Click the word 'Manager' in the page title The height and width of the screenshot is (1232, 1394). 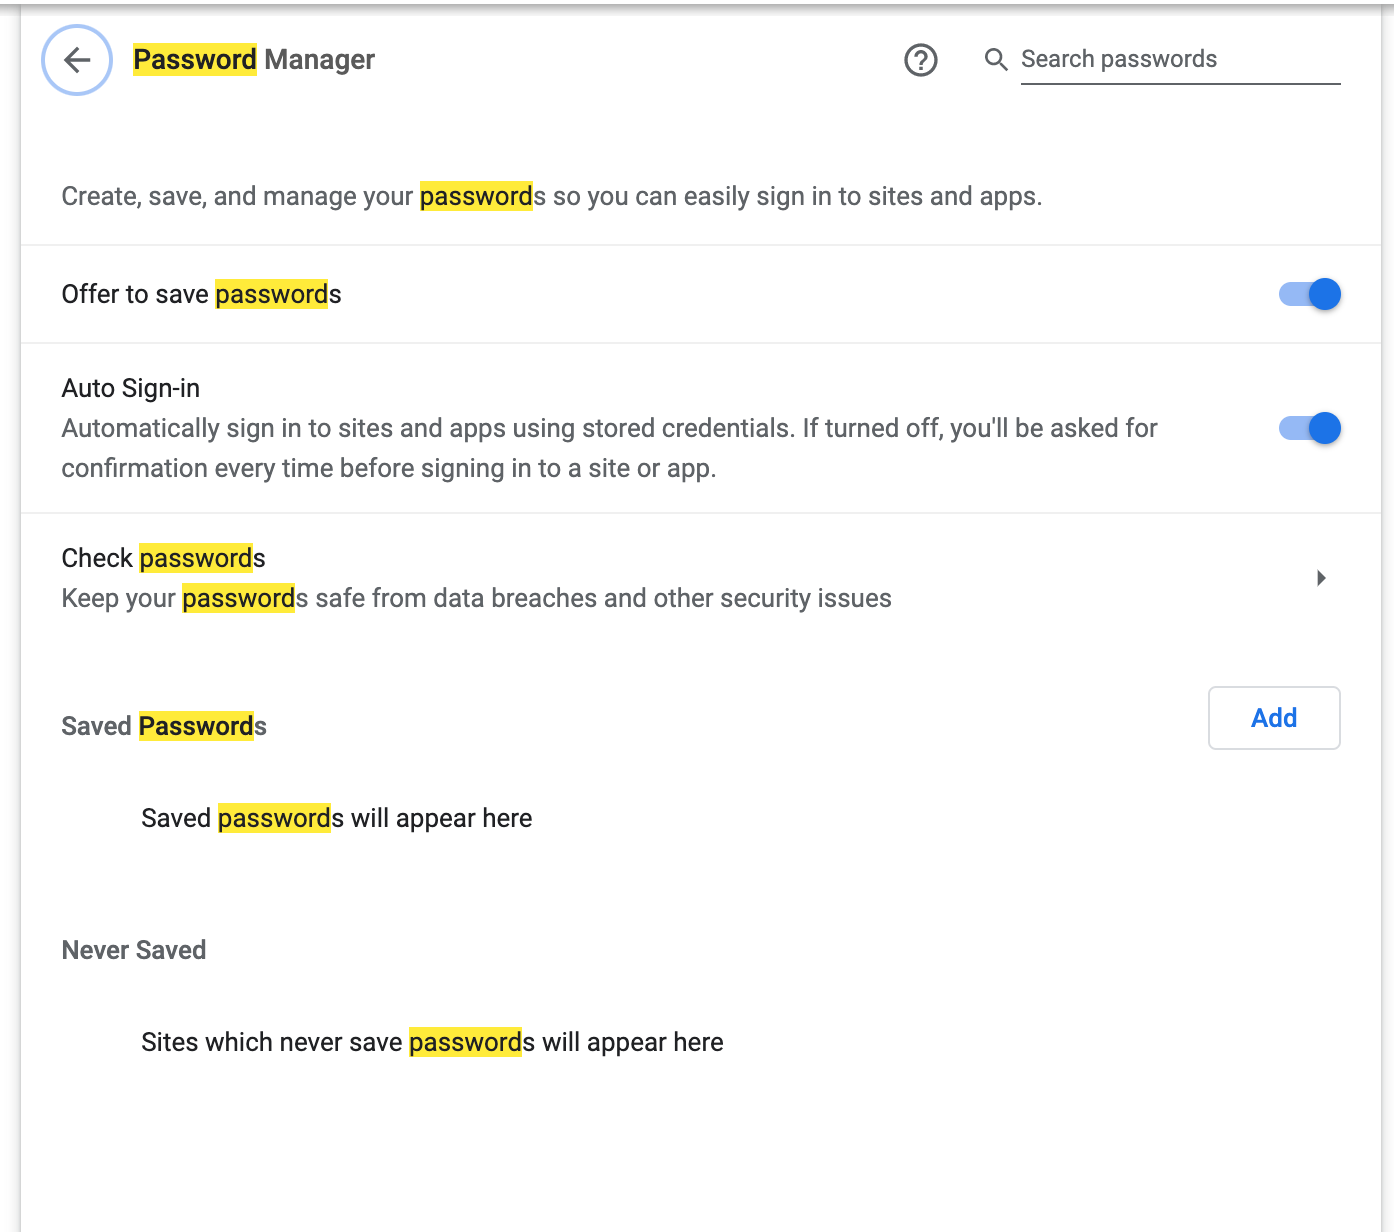[x=319, y=60]
